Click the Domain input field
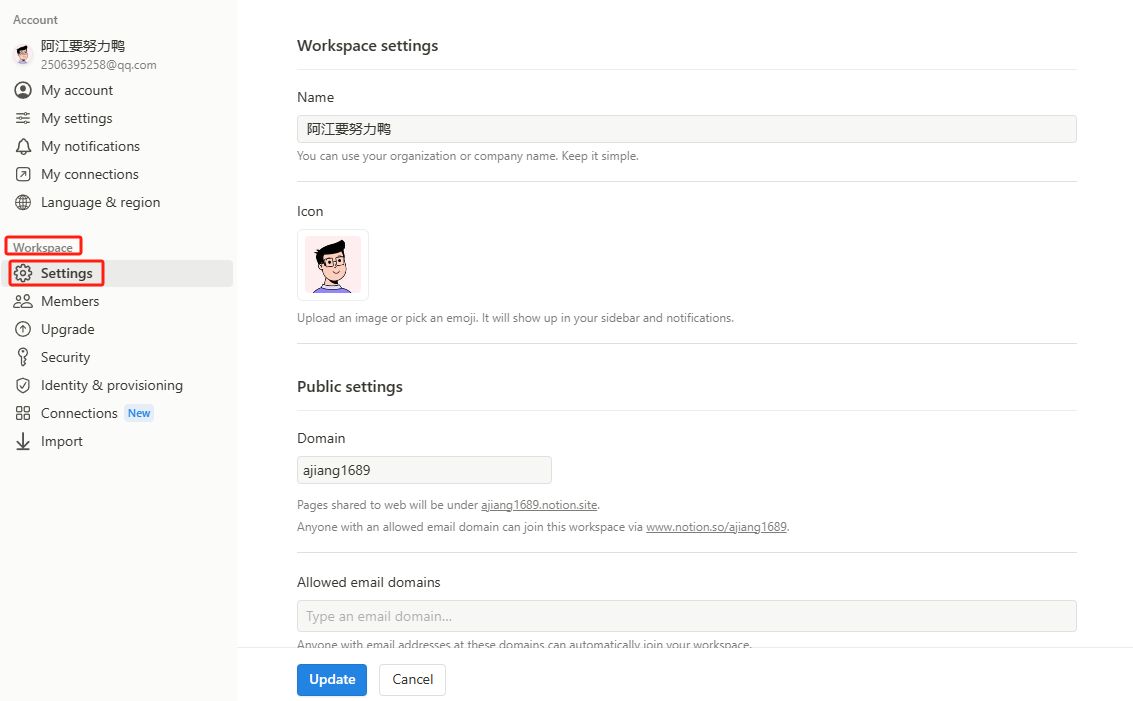Screen dimensions: 1133x701 tap(424, 470)
